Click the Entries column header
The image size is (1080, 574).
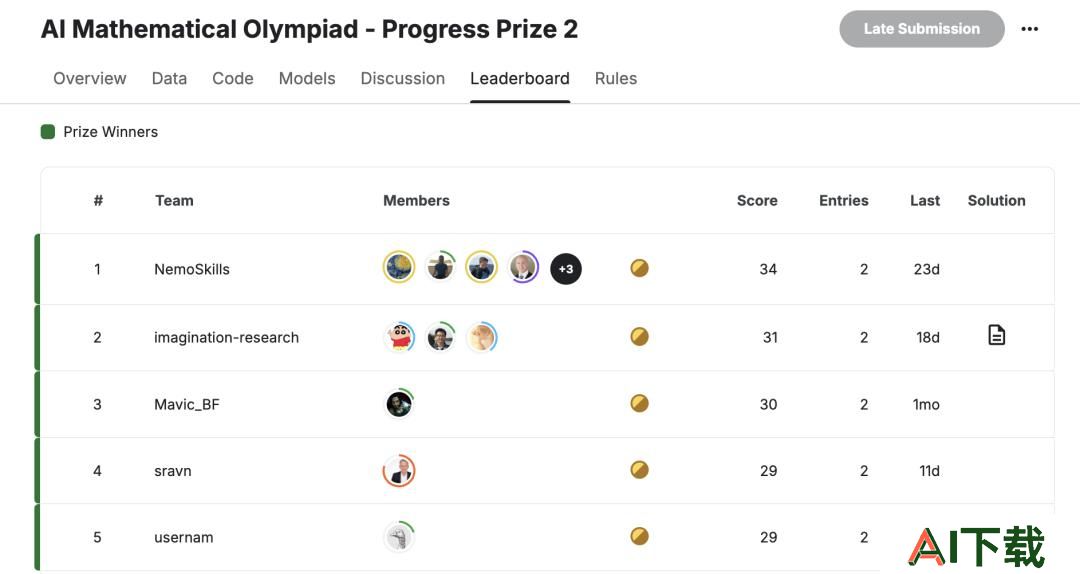point(843,201)
